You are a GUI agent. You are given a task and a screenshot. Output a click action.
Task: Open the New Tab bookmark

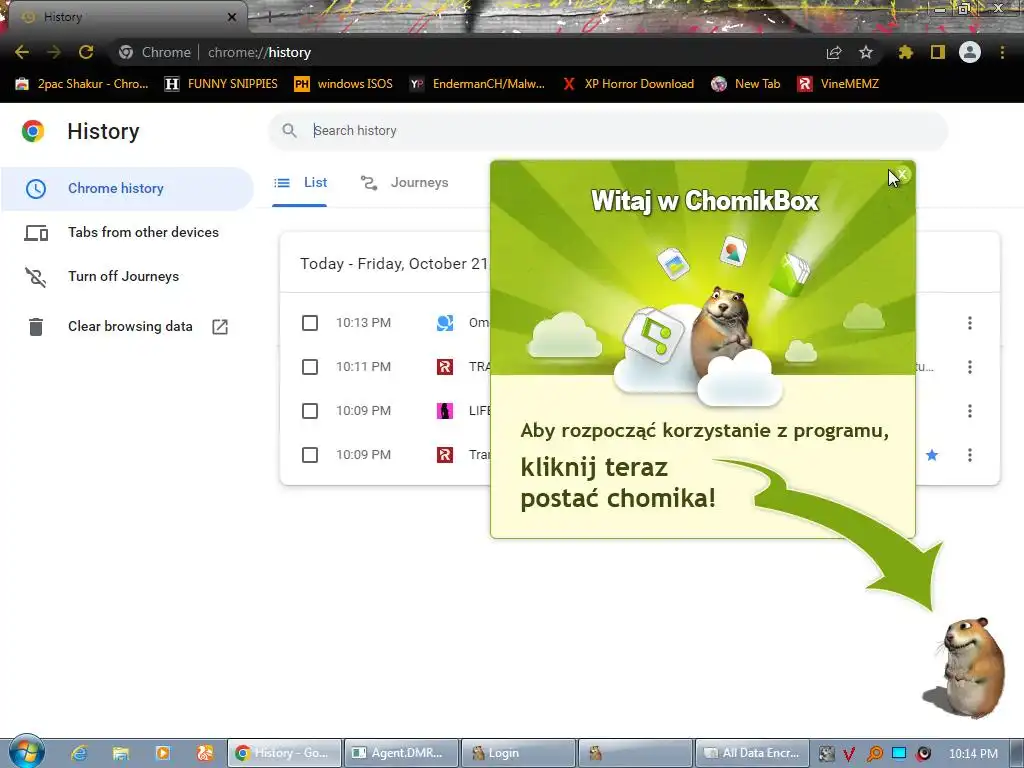click(746, 84)
